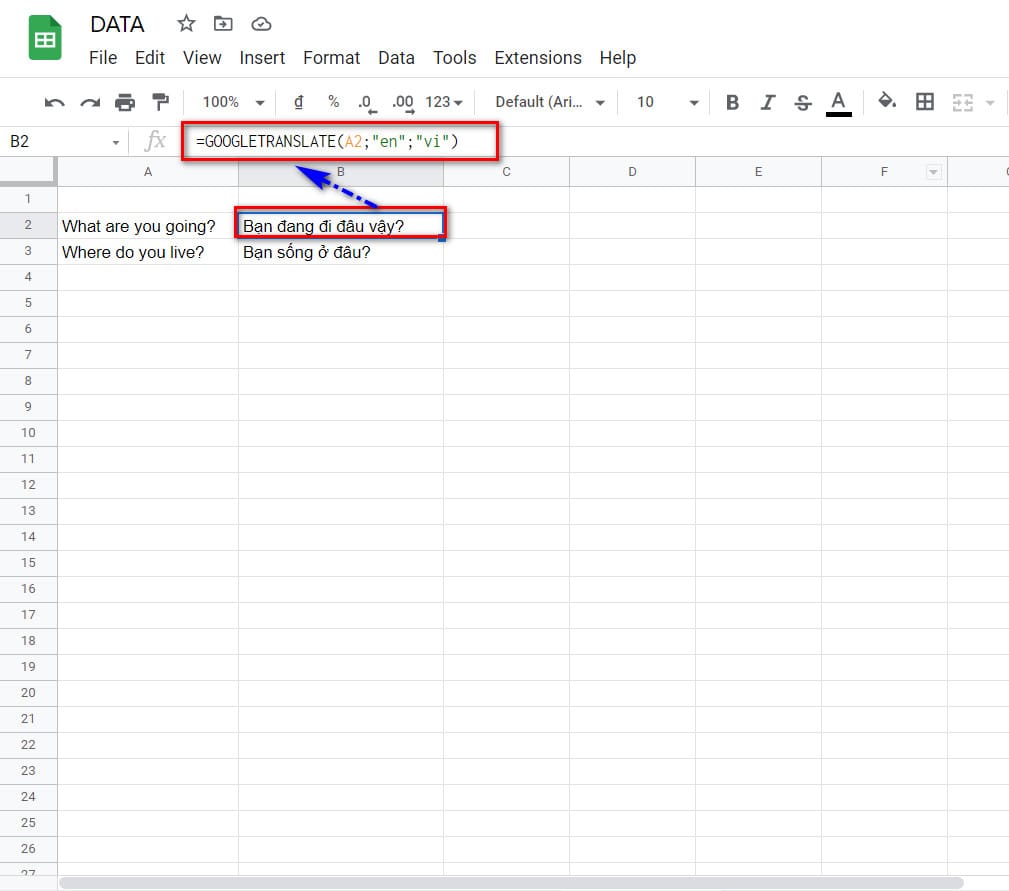Image resolution: width=1009 pixels, height=891 pixels.
Task: Open the Google Sheets home icon
Action: click(45, 39)
